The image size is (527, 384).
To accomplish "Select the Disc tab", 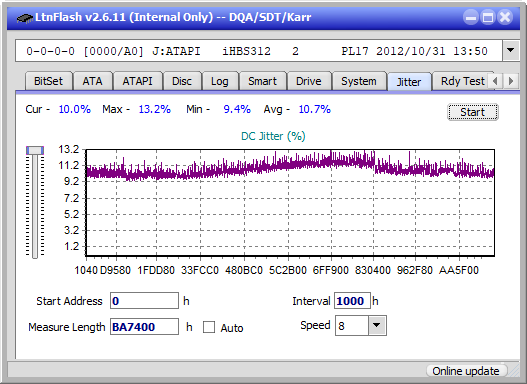I will [x=182, y=81].
